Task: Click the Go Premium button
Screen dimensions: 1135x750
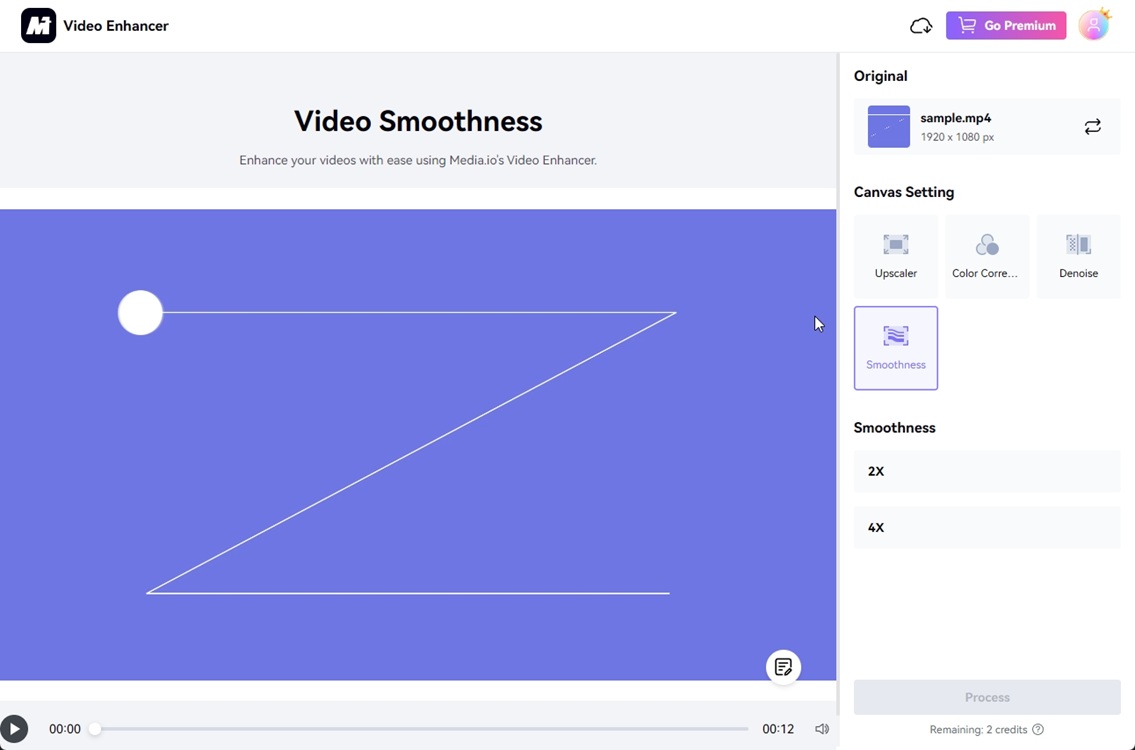Action: tap(1005, 25)
